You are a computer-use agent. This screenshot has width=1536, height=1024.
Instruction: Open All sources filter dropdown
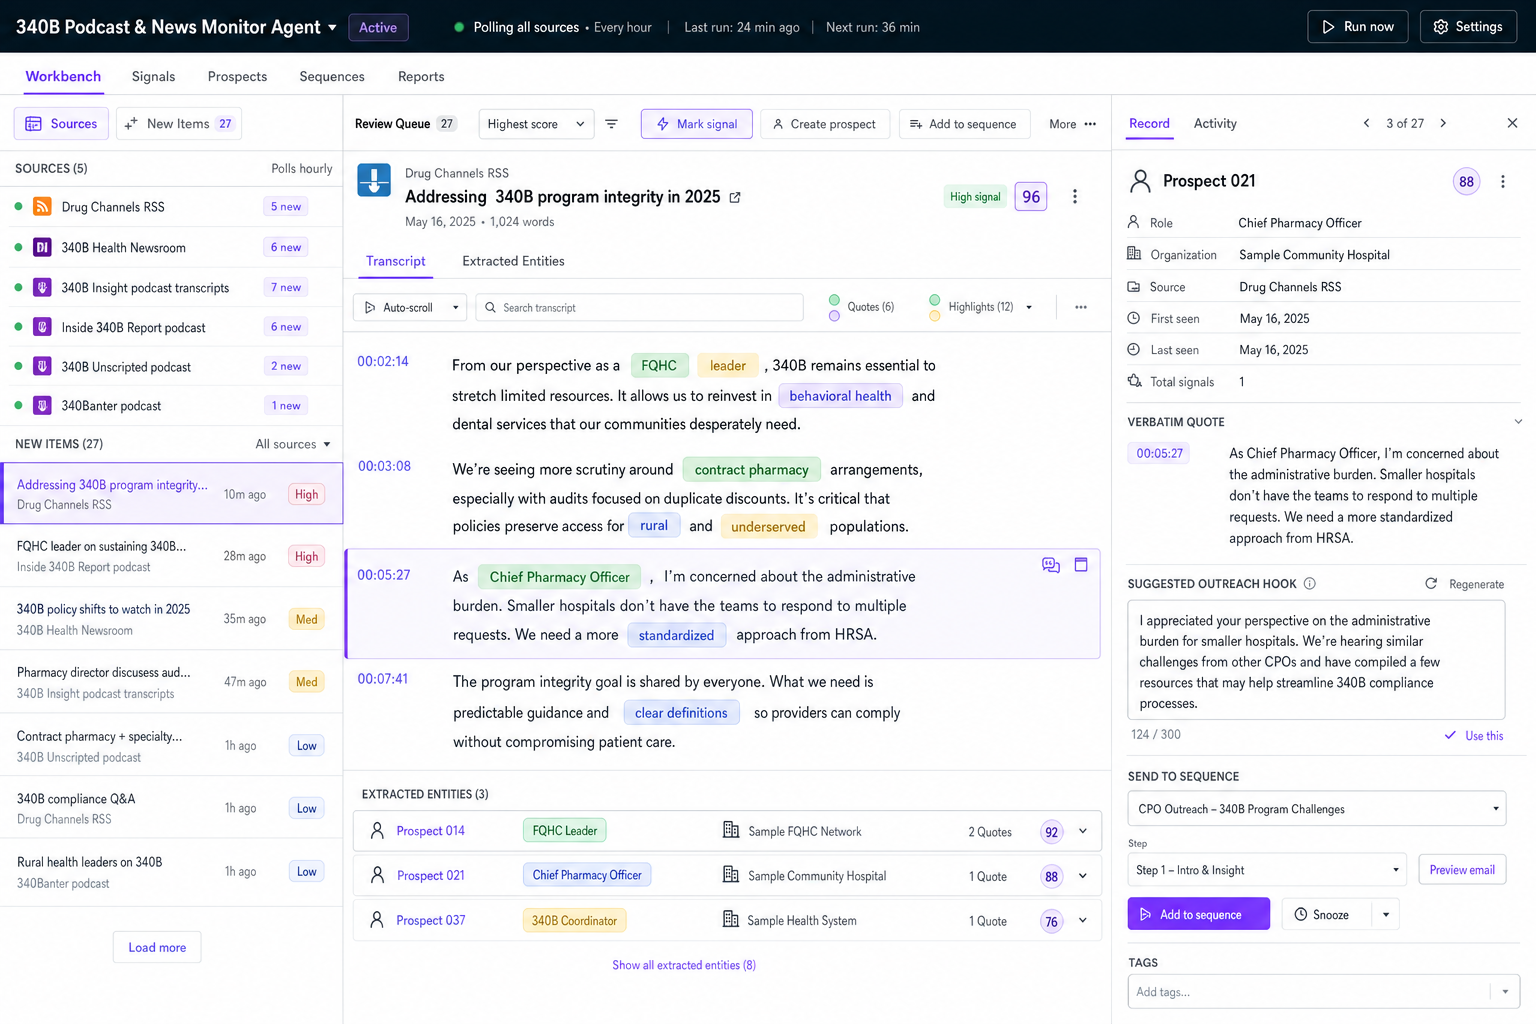[293, 444]
